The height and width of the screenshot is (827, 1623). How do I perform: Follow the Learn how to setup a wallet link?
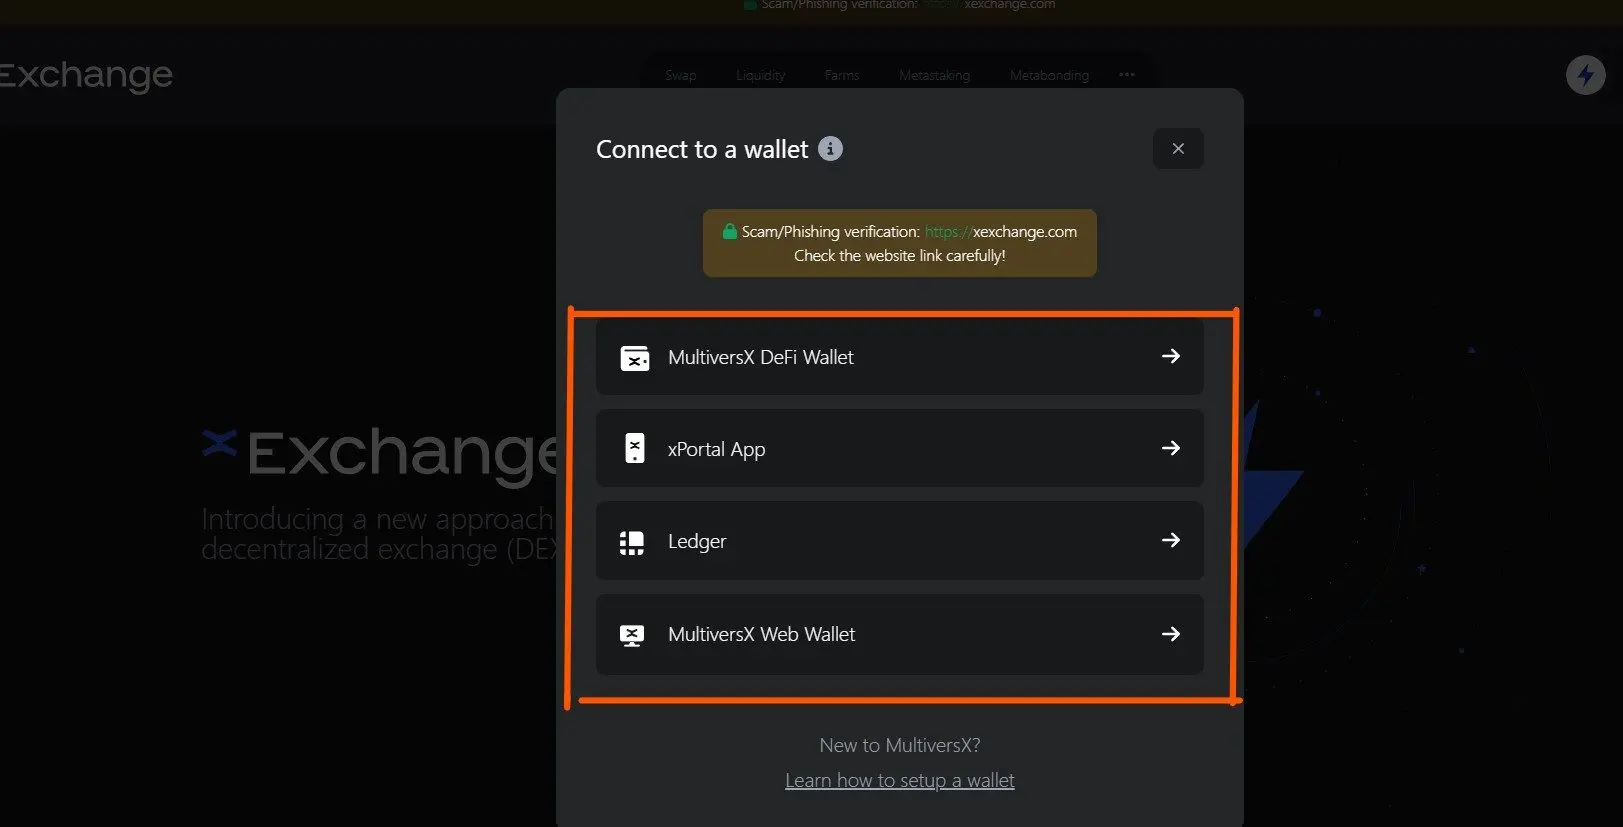(900, 780)
